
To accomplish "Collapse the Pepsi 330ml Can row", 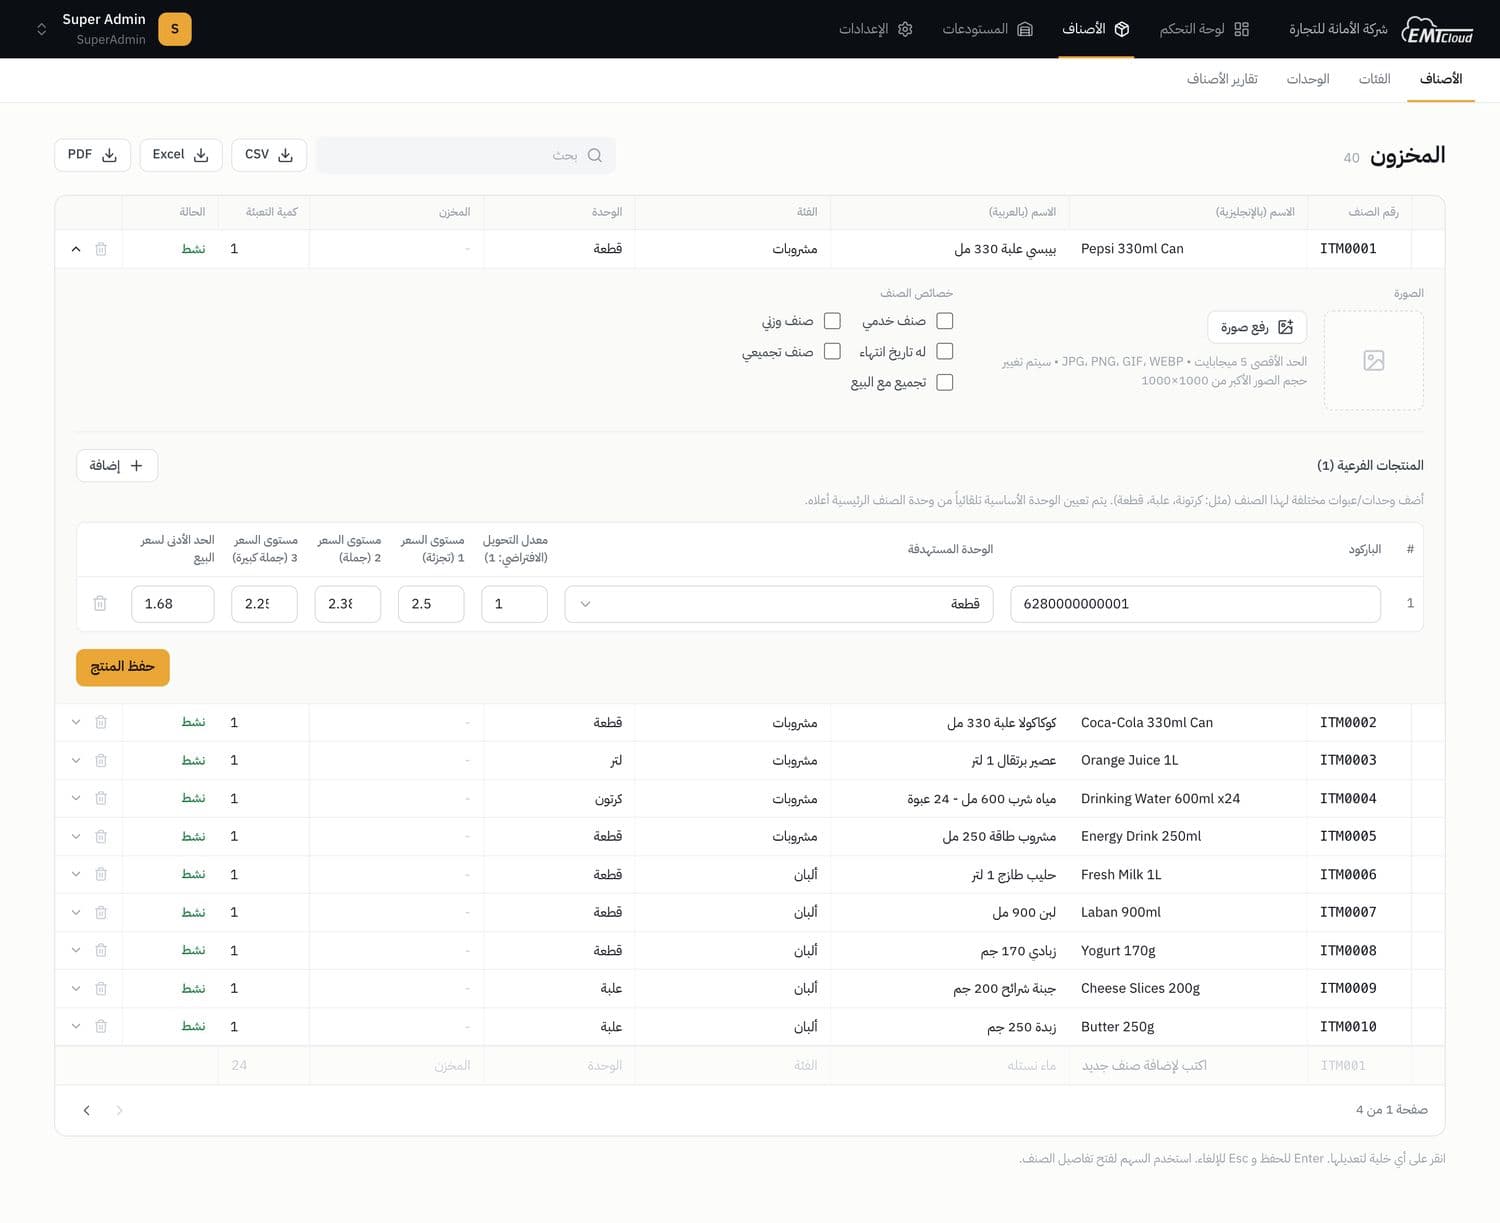I will pyautogui.click(x=76, y=249).
